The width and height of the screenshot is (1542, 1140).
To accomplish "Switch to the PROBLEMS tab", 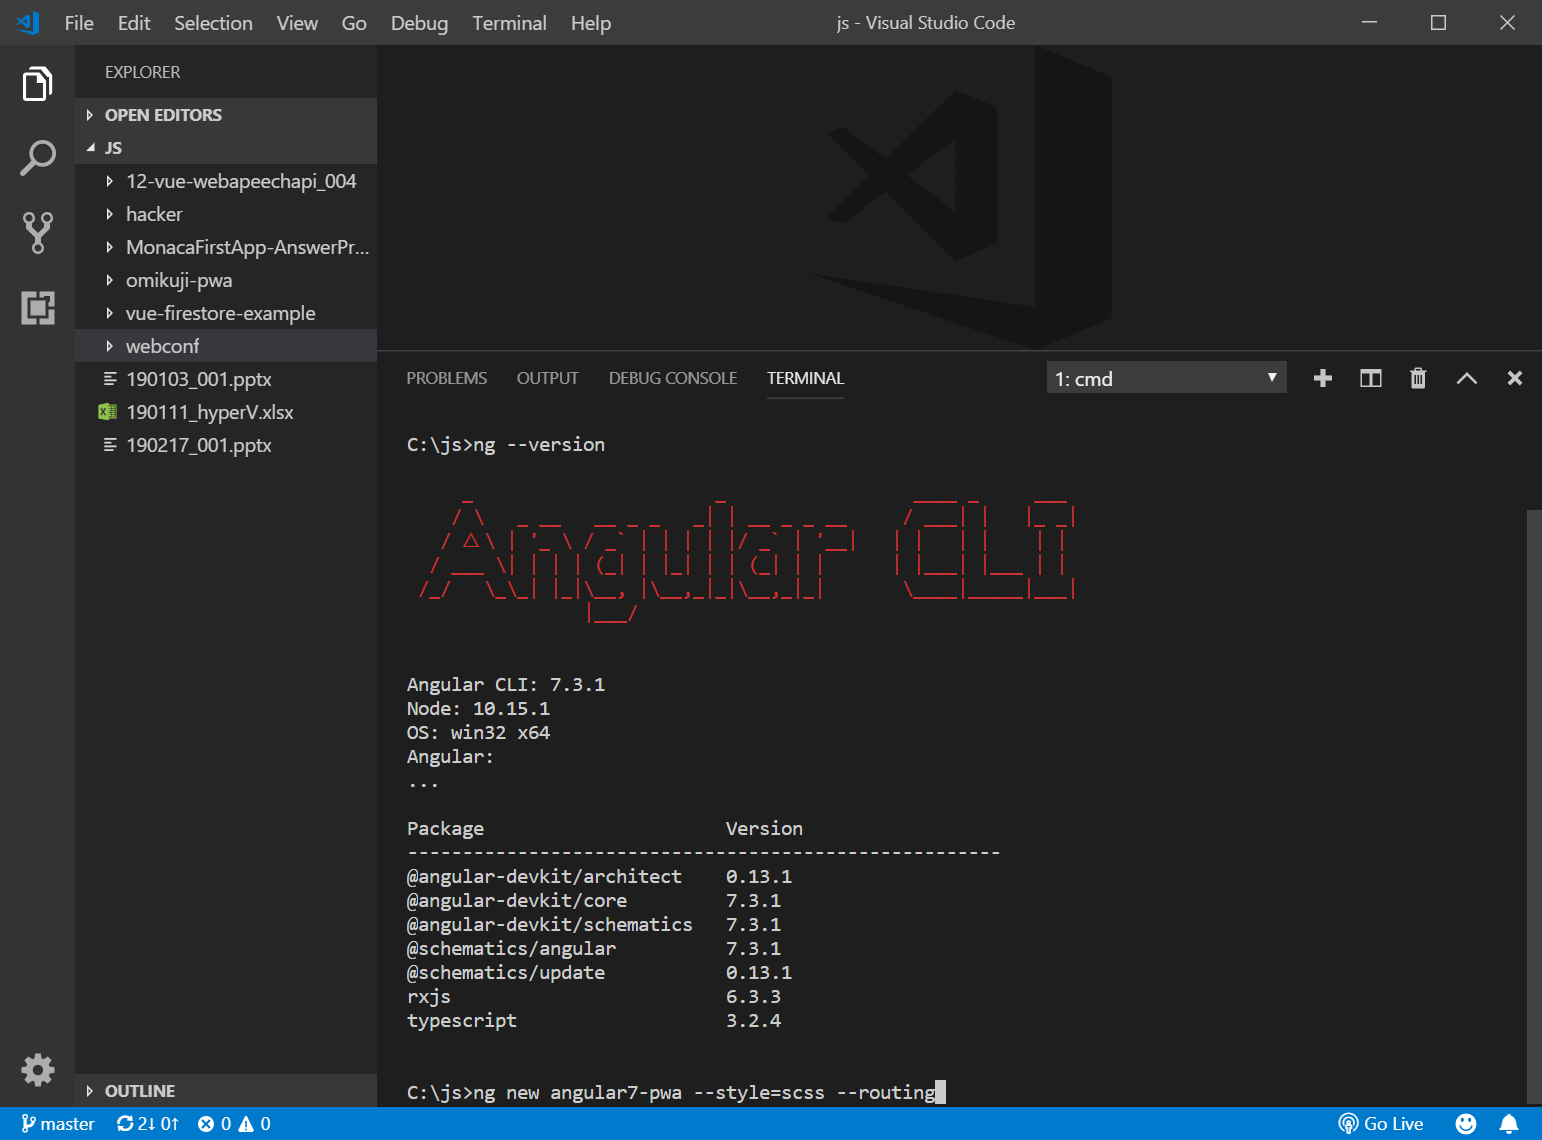I will click(446, 378).
